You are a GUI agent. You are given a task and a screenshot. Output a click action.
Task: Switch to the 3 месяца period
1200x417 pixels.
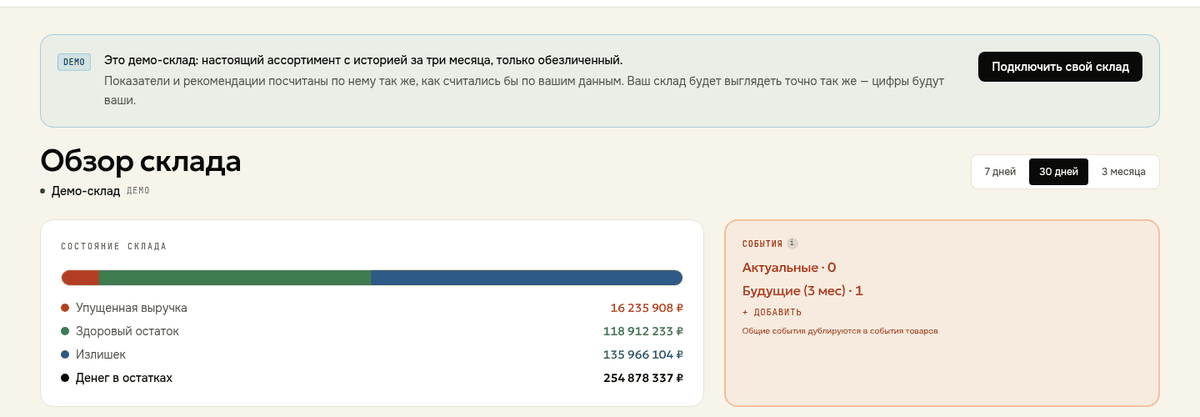pyautogui.click(x=1123, y=171)
